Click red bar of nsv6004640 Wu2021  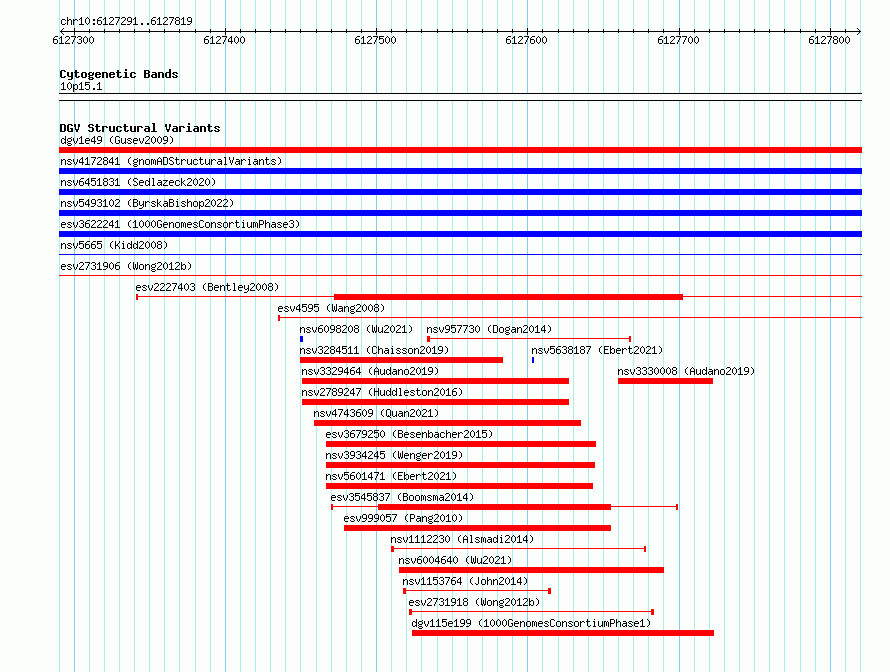click(531, 570)
